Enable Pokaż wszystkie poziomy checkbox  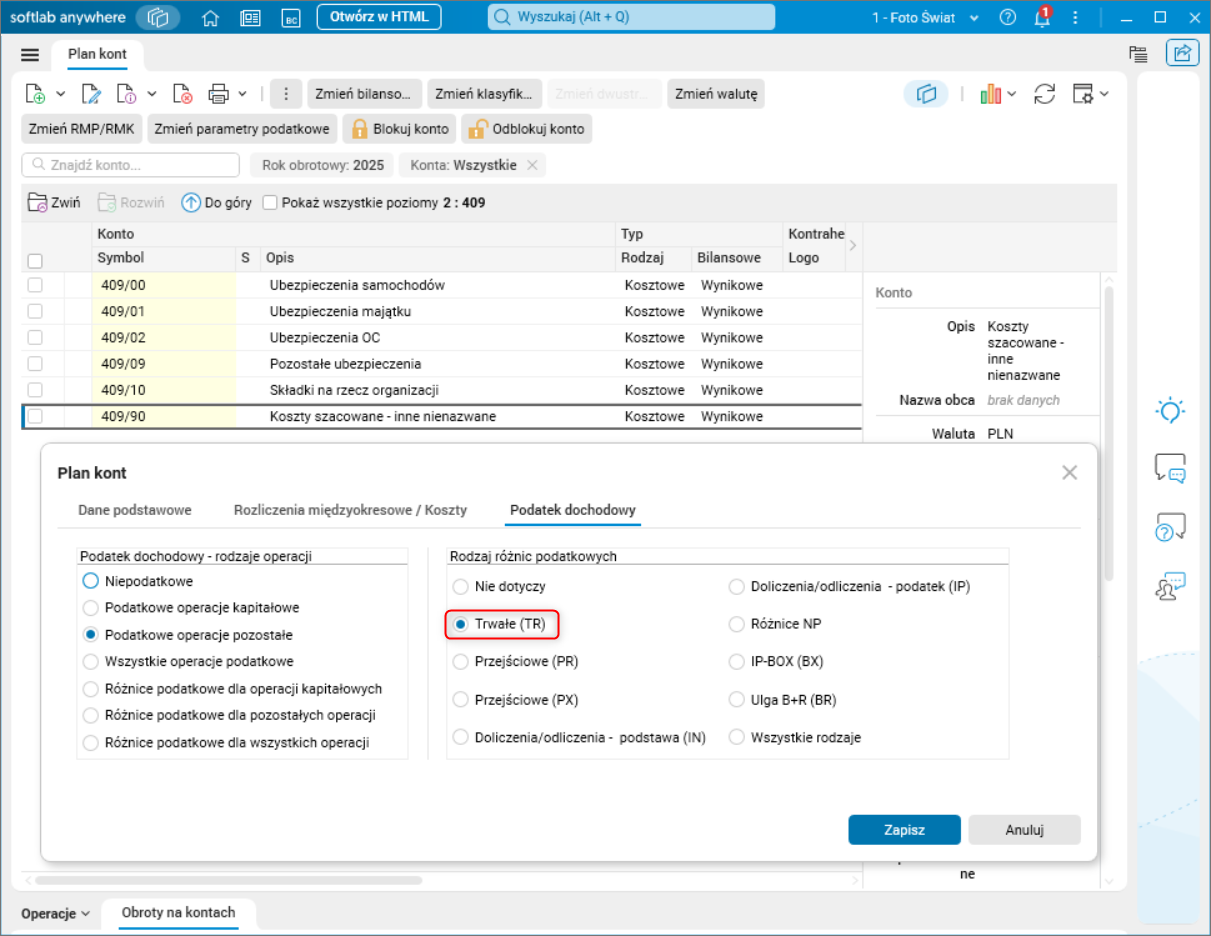[270, 203]
